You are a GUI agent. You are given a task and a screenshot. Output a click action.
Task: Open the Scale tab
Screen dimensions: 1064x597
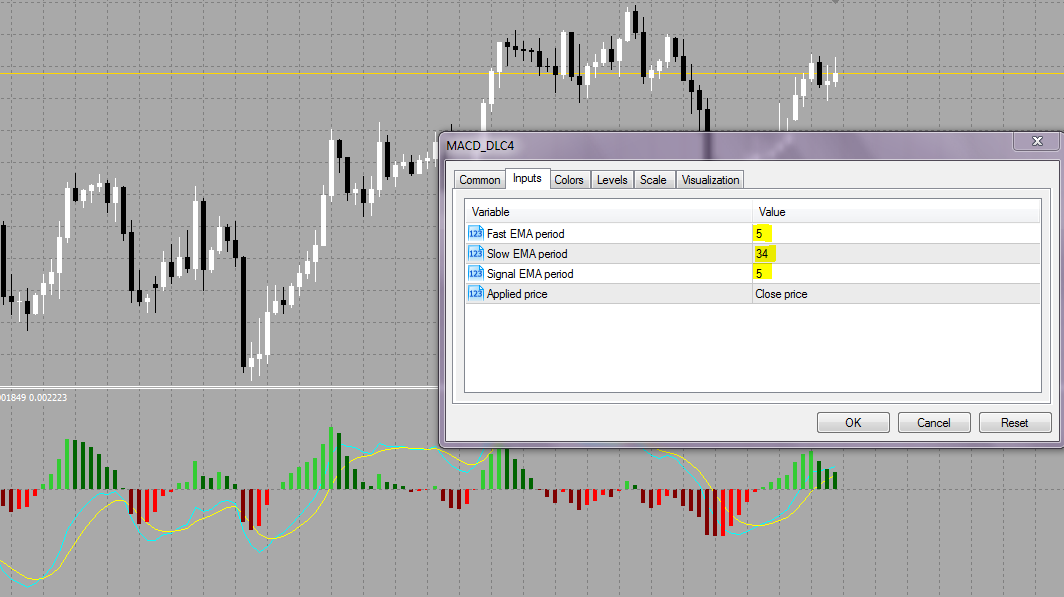coord(654,180)
